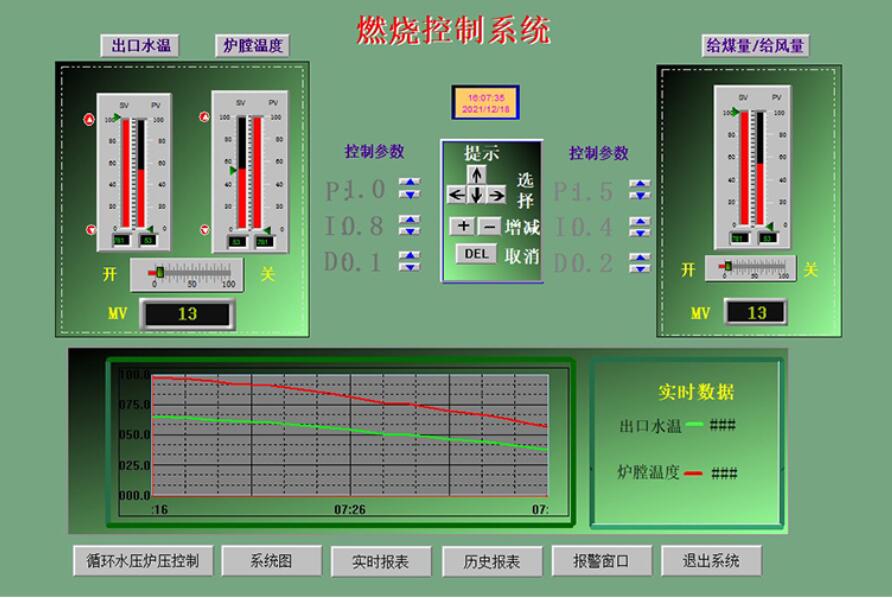Click the left panel MV value display

(187, 314)
